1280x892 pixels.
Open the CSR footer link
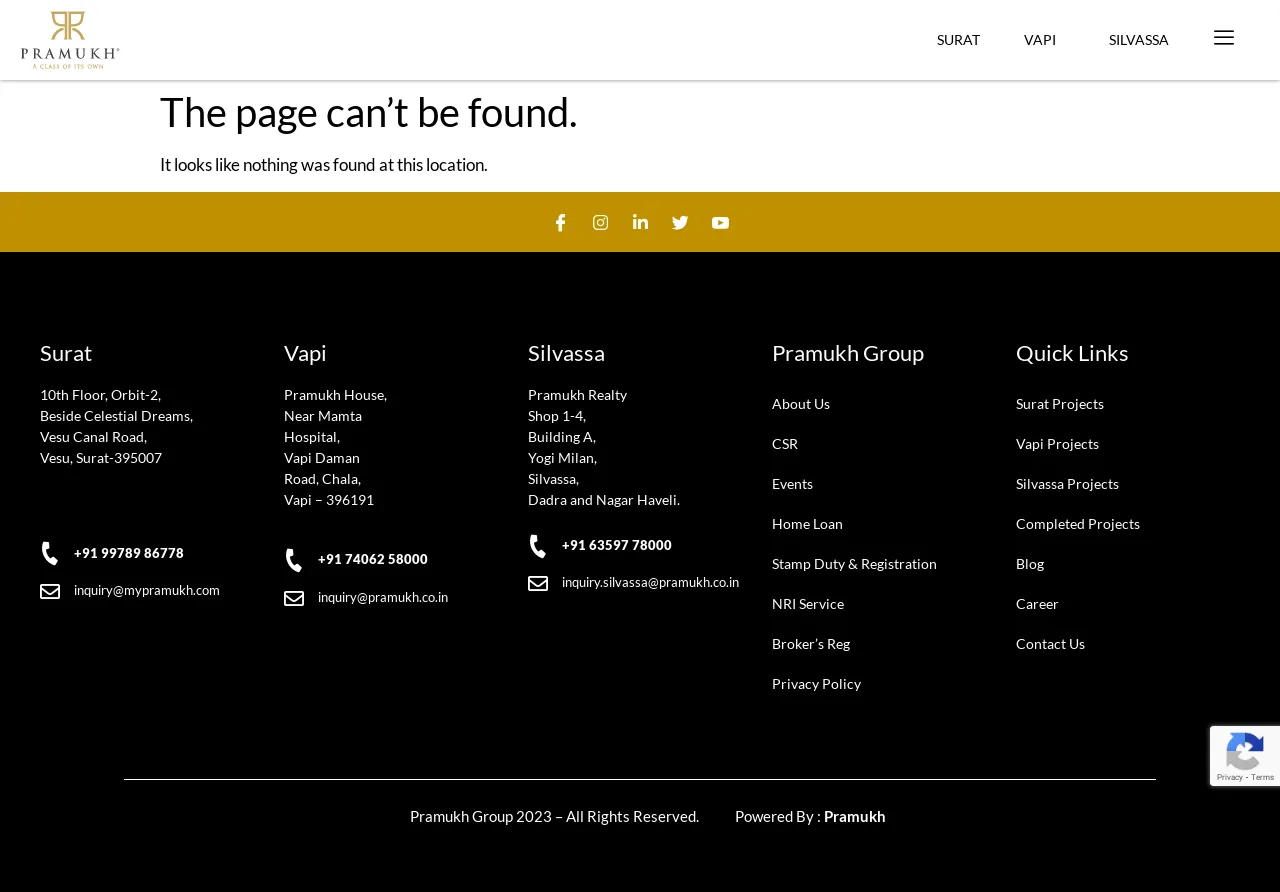point(785,444)
